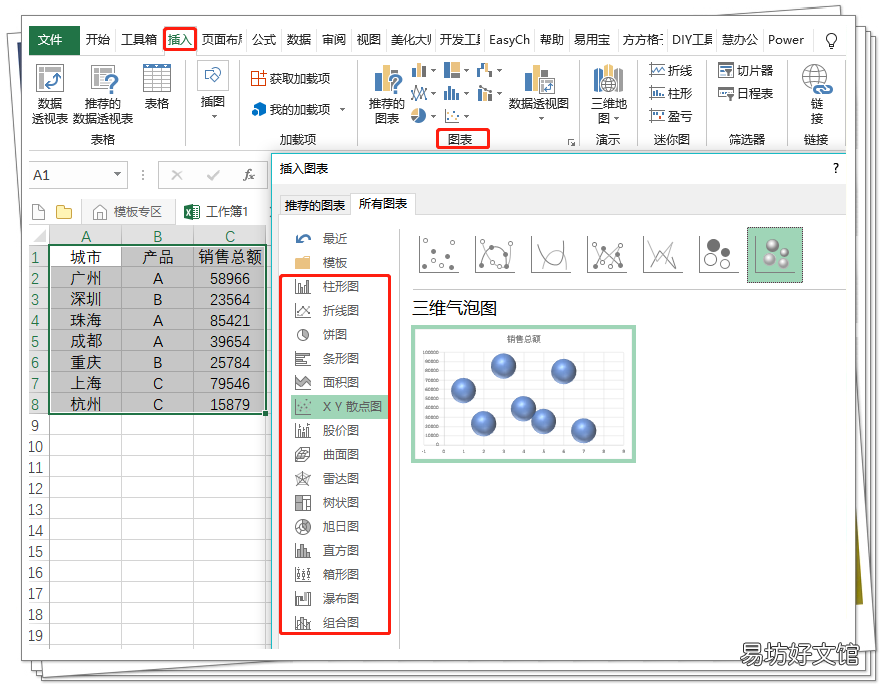887x686 pixels.
Task: Click Get Add-ins (获取加载项)
Action: tap(291, 79)
